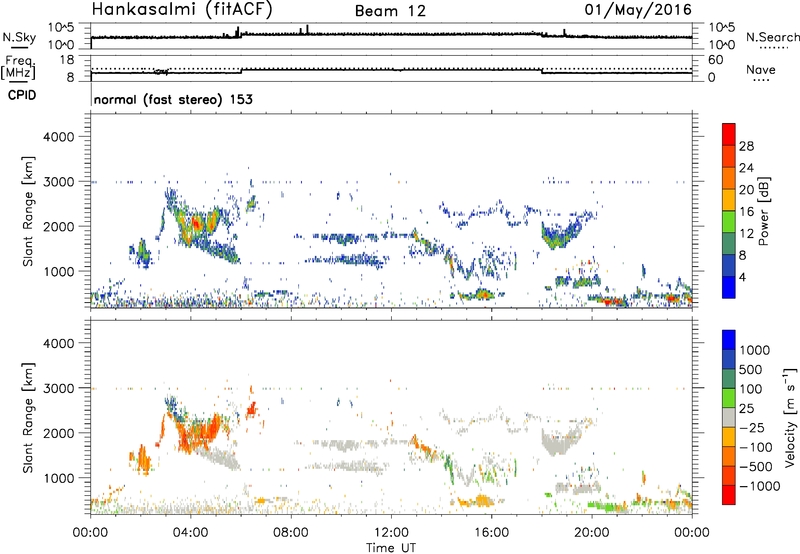800x554 pixels.
Task: Pick the light green 25–100 velocity swatch
Action: (729, 398)
